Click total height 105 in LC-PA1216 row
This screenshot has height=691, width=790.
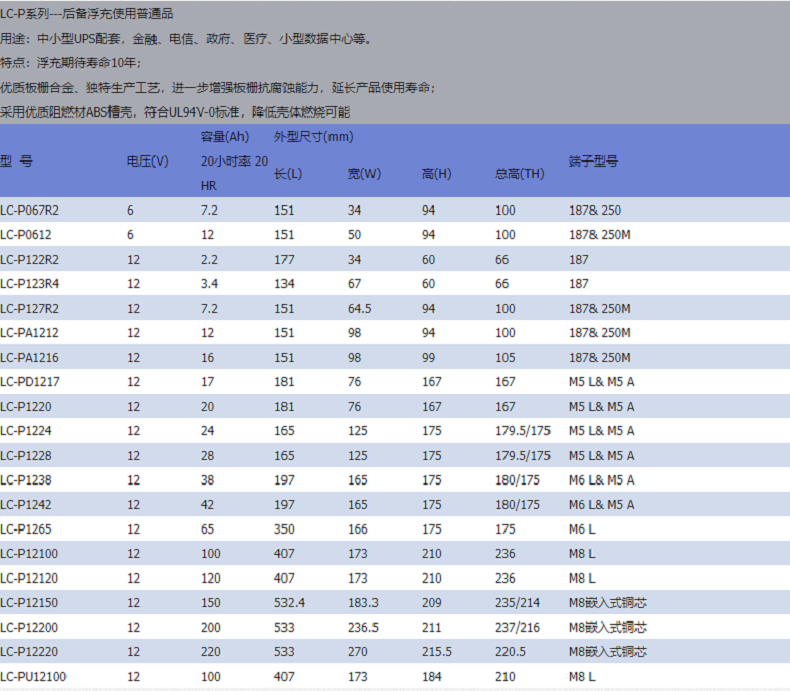pos(505,358)
